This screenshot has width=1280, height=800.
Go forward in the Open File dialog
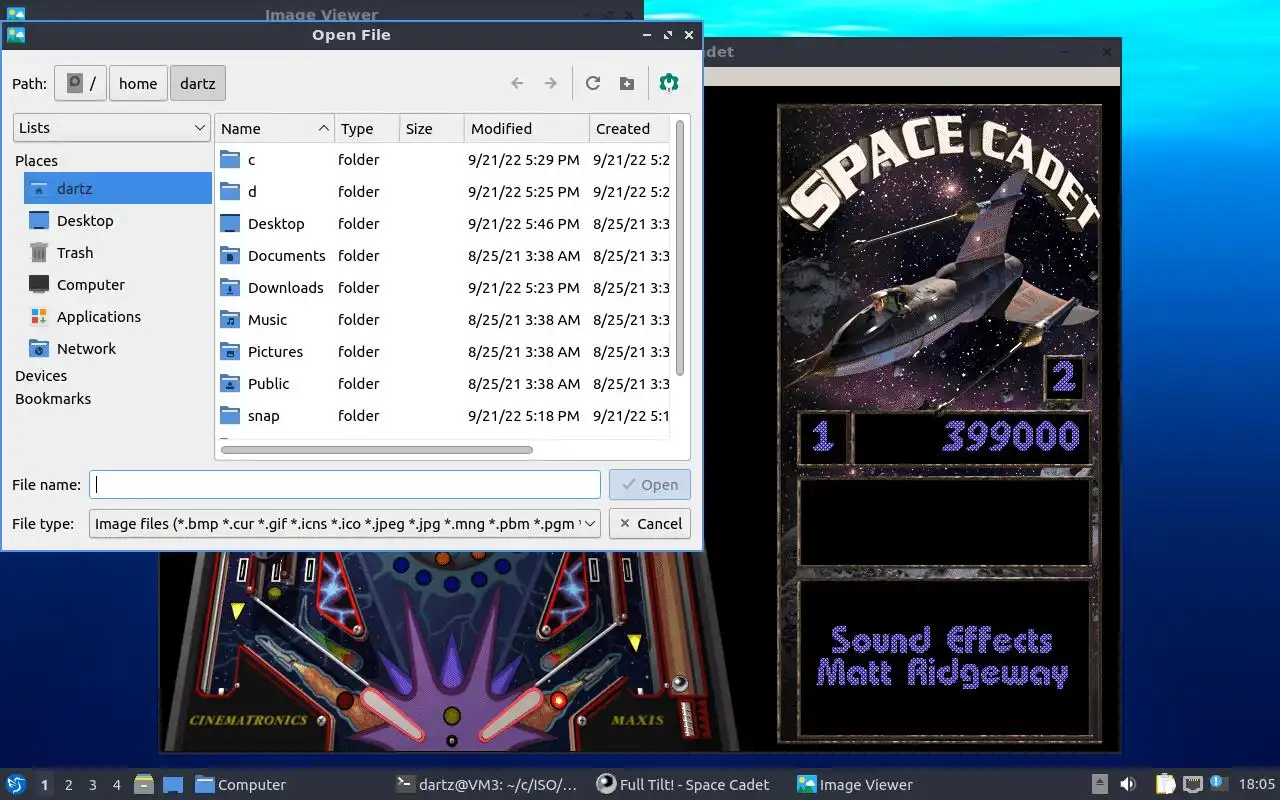tap(550, 83)
